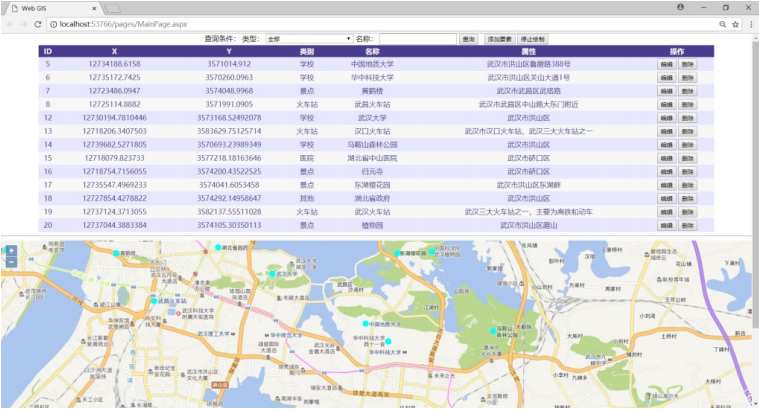Delete row 5 中国地质大学
The width and height of the screenshot is (759, 410).
point(687,64)
